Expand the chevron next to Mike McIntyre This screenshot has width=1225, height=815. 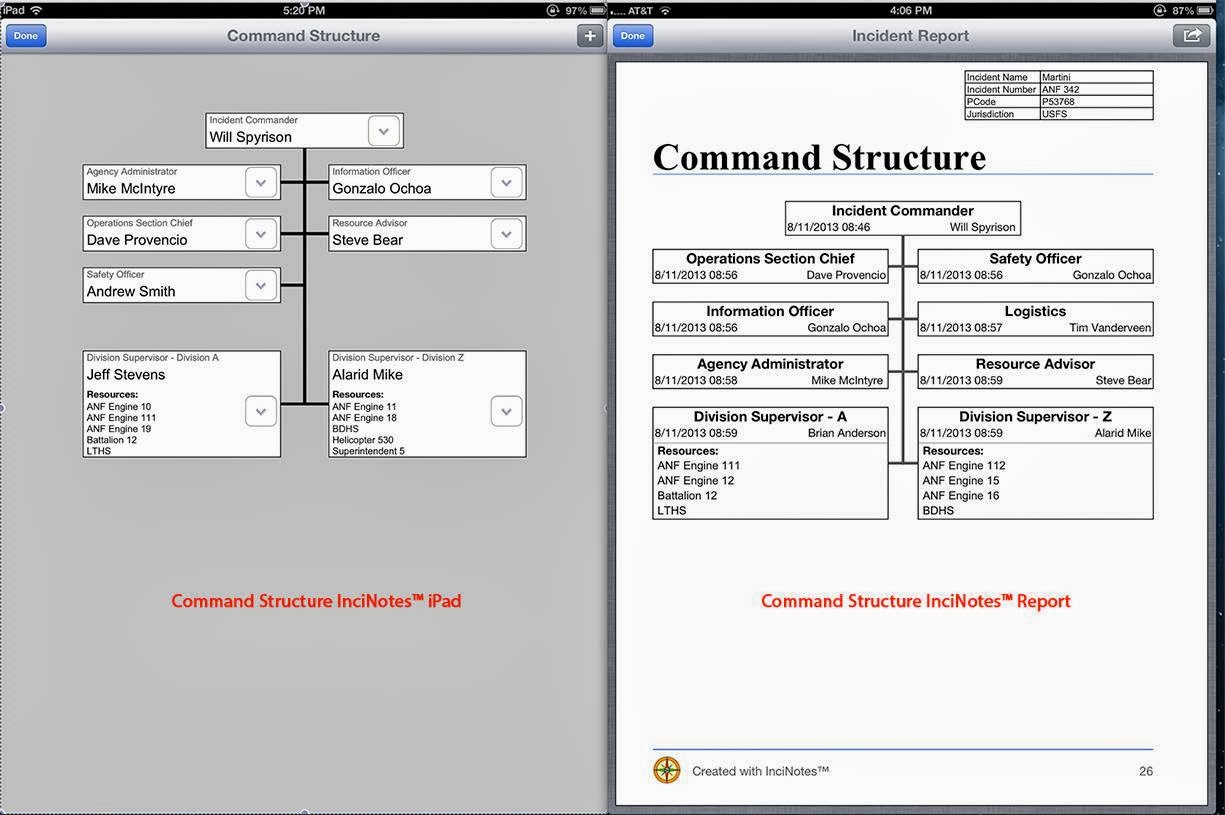(x=260, y=182)
